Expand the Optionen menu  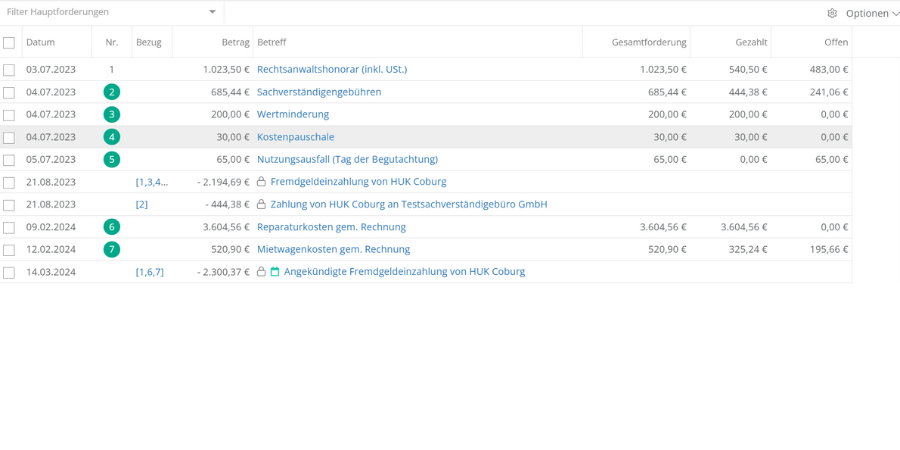coord(866,13)
